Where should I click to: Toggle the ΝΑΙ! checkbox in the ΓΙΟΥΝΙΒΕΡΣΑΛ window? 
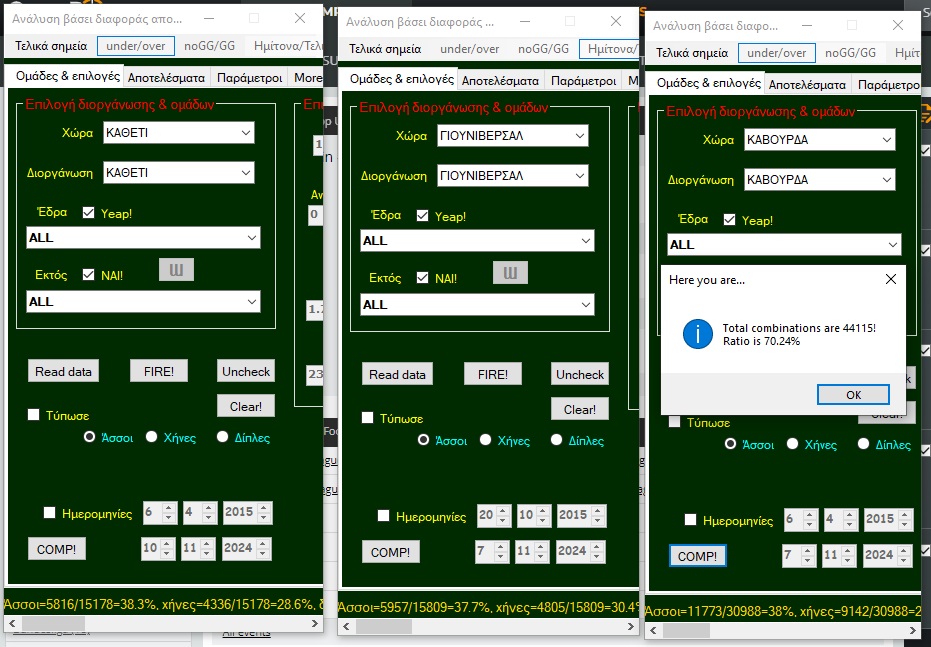(x=422, y=277)
